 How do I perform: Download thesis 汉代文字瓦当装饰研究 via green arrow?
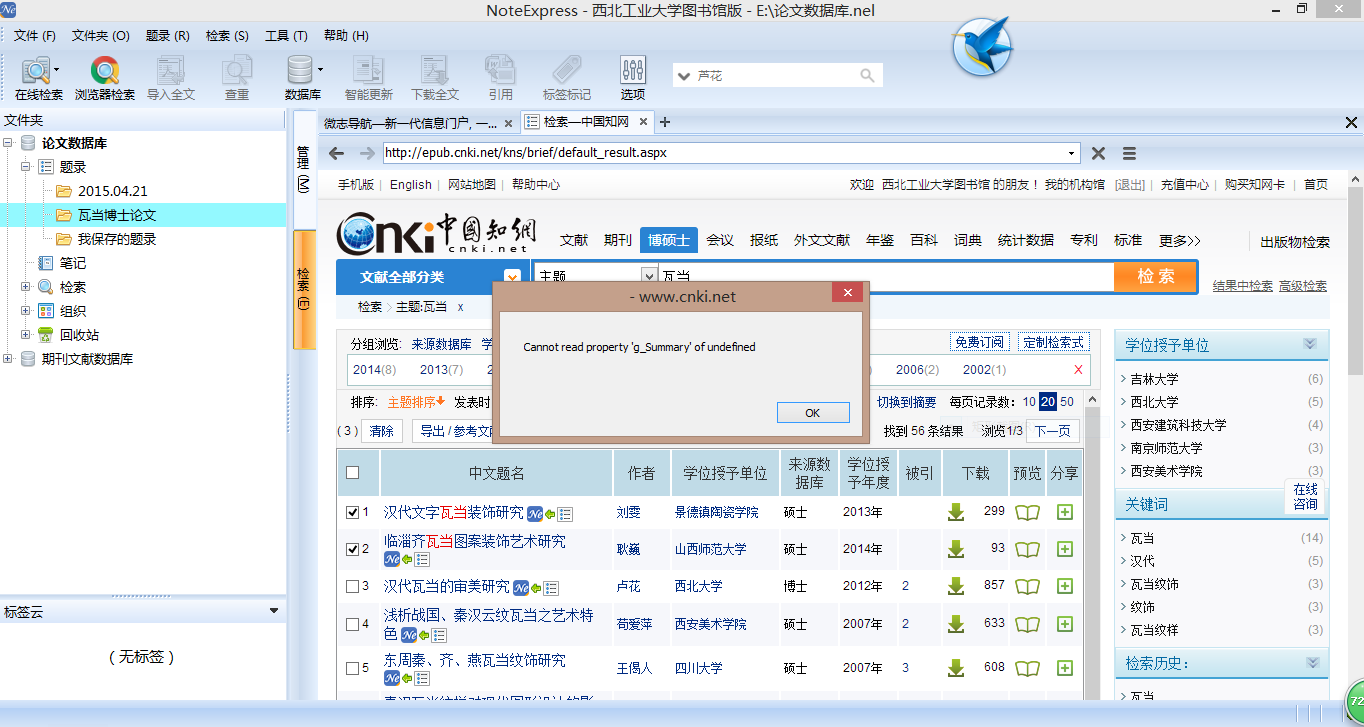956,512
